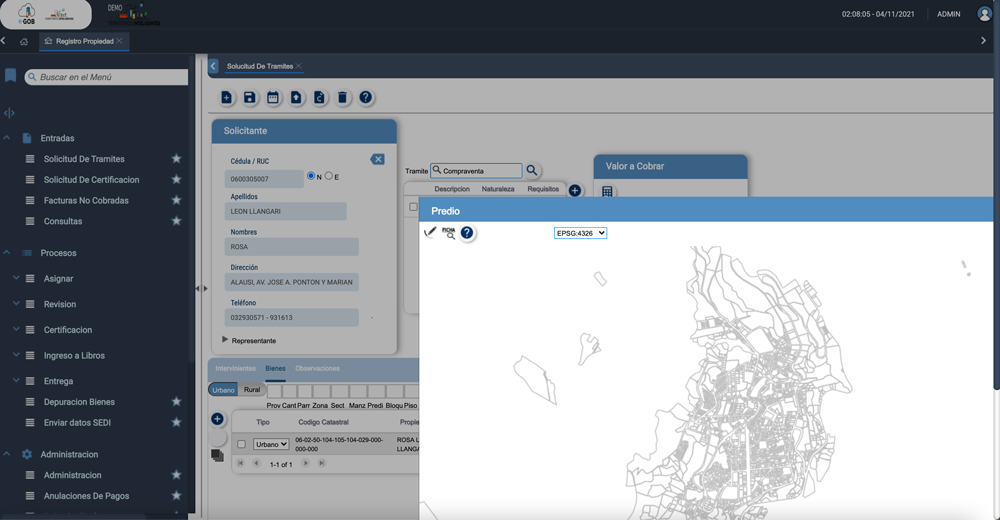
Task: Select the N radio button
Action: coord(311,176)
